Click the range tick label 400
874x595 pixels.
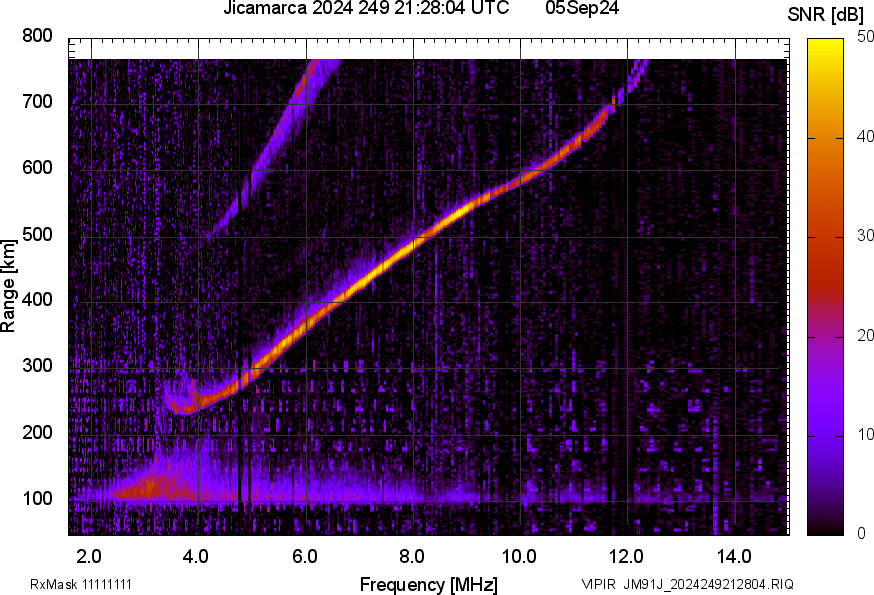click(37, 300)
